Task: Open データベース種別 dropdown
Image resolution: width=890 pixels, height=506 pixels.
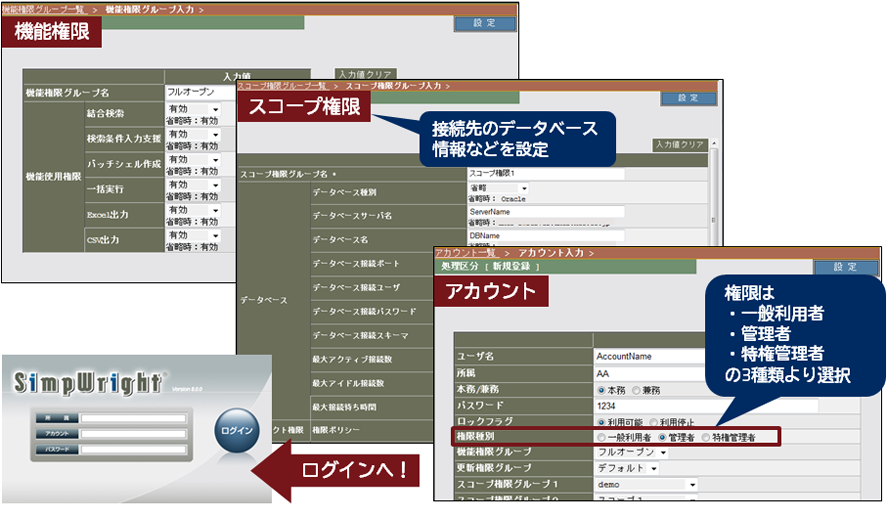Action: coord(498,188)
